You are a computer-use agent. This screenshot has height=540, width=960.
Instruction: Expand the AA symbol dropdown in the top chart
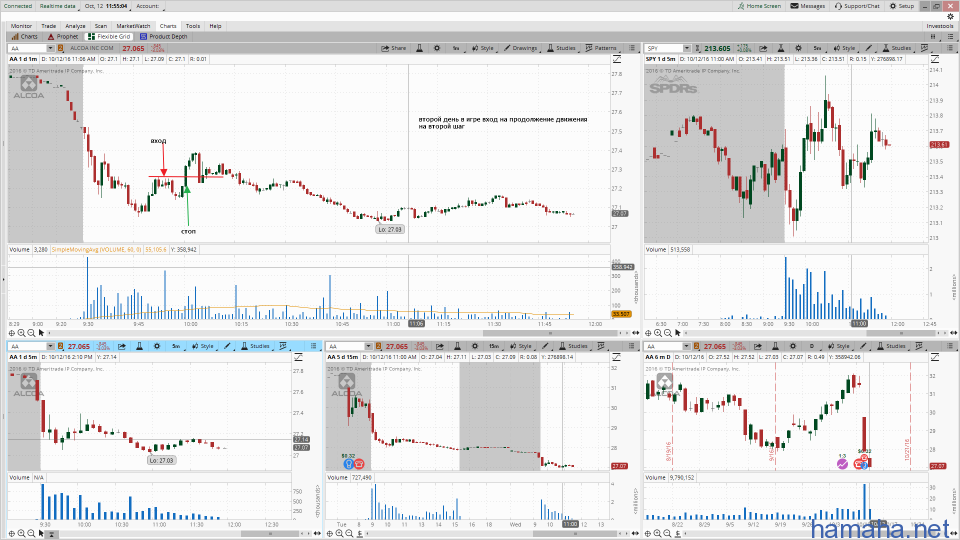pyautogui.click(x=50, y=48)
